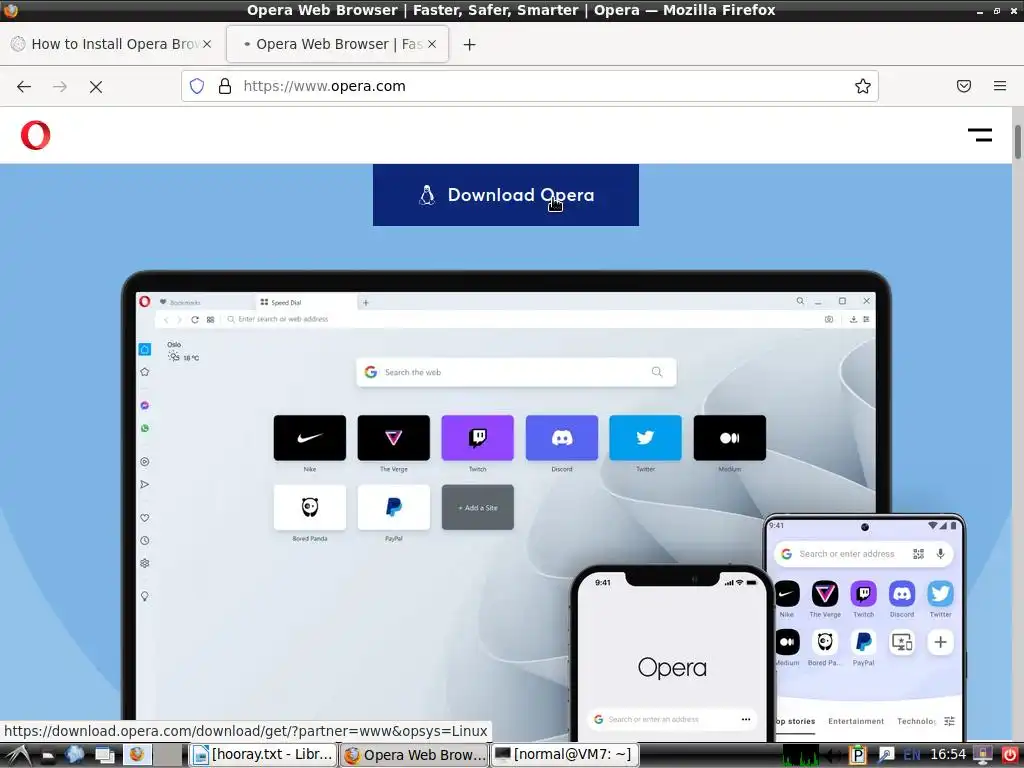Screen dimensions: 1024x768
Task: Launch the file manager from taskbar
Action: click(47, 756)
